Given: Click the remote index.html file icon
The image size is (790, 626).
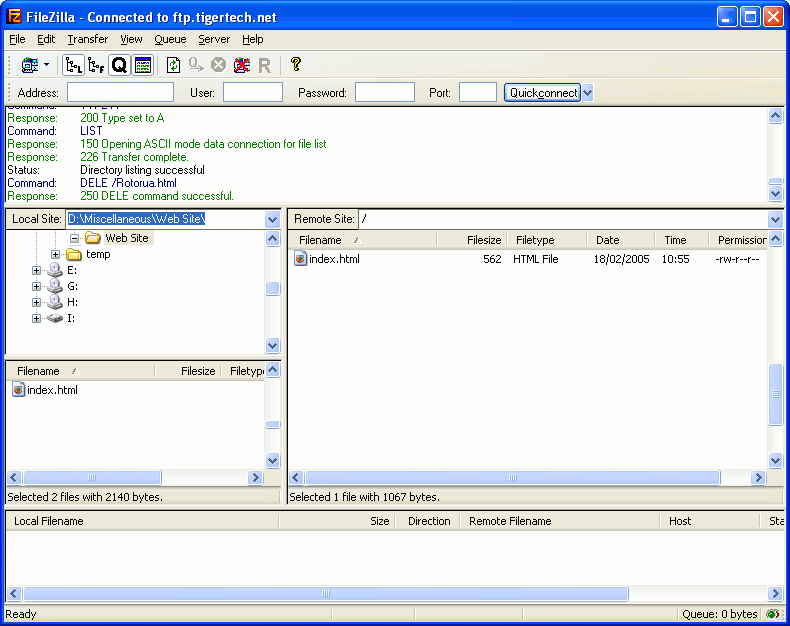Looking at the screenshot, I should [301, 259].
